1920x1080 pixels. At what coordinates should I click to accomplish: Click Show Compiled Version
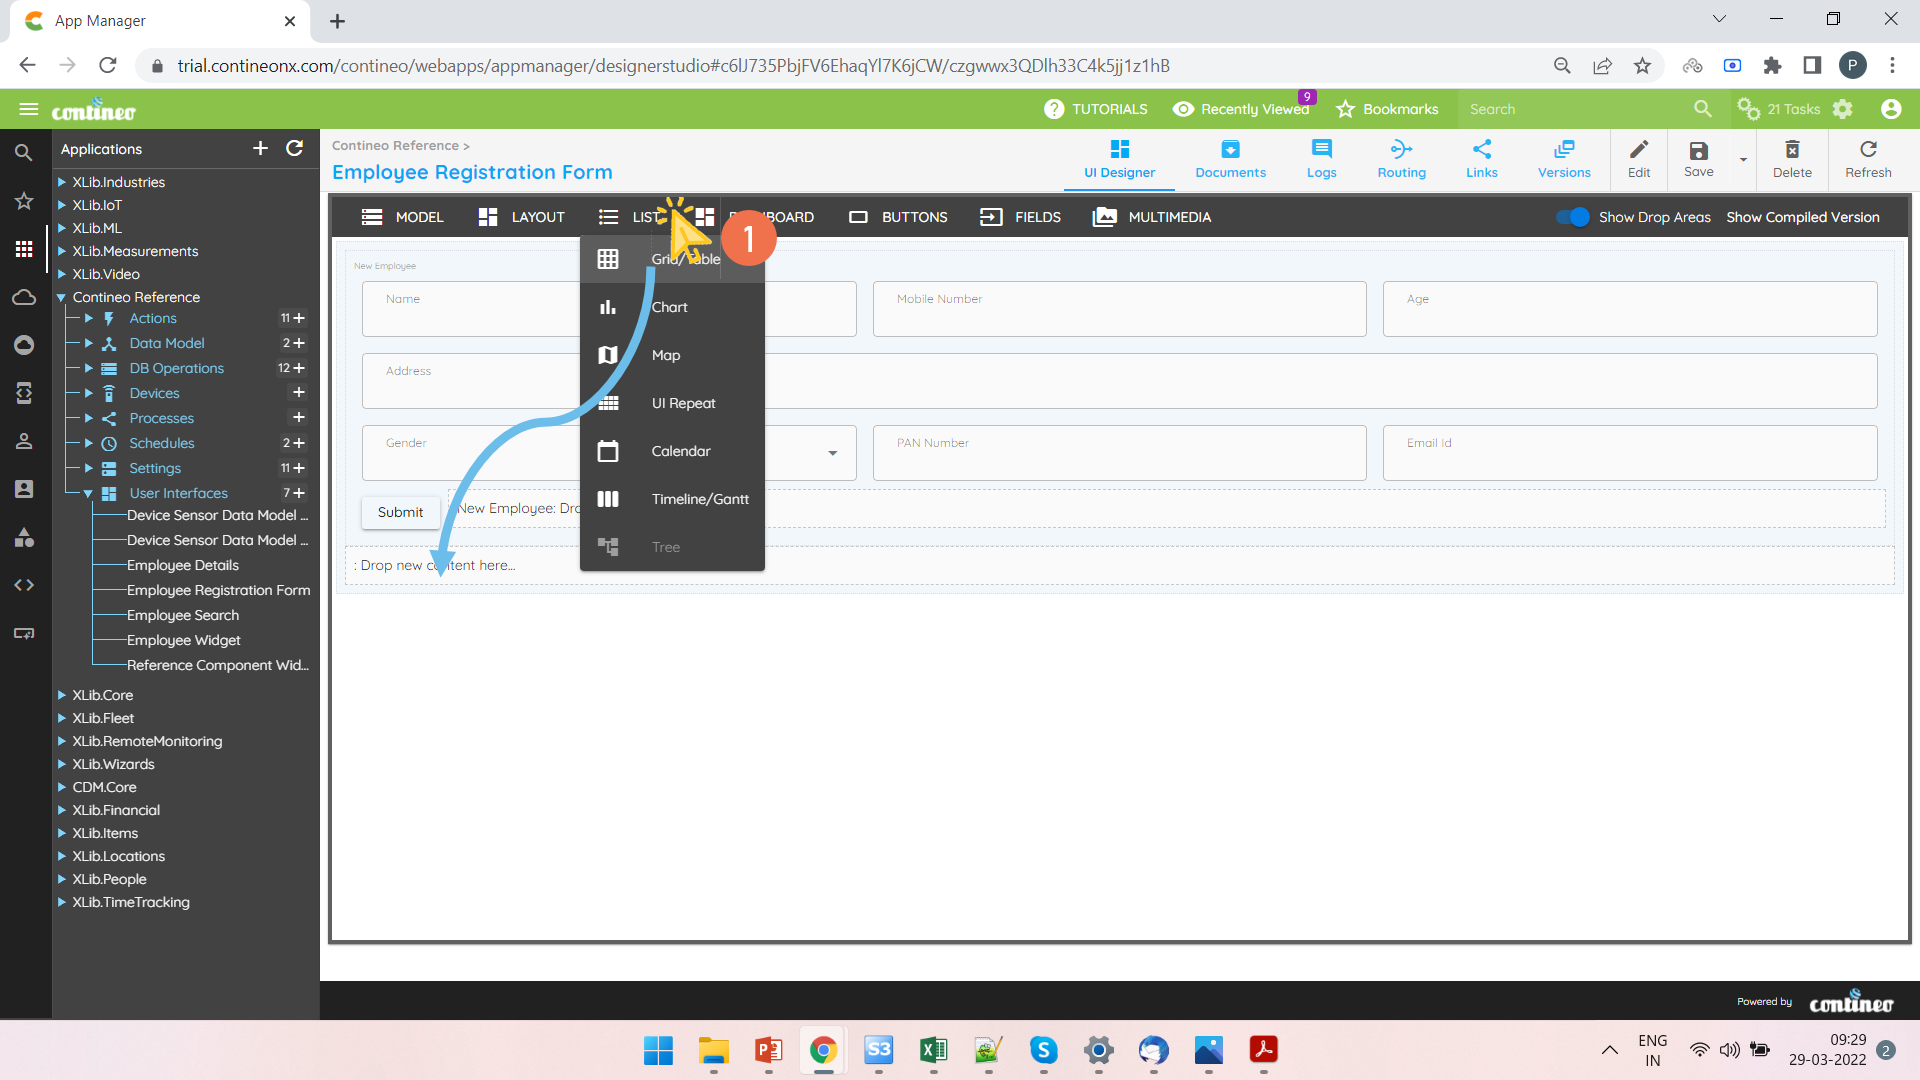(x=1802, y=217)
